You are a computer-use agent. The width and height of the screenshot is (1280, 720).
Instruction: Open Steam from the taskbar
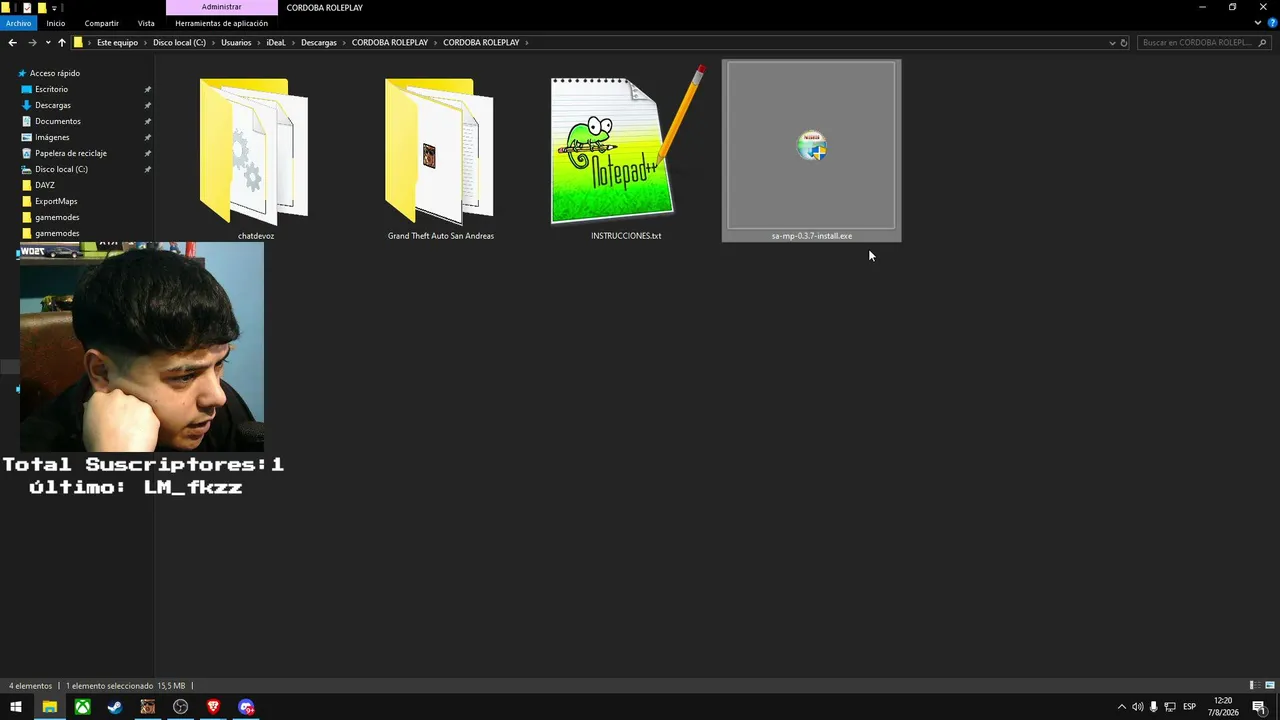pyautogui.click(x=115, y=707)
